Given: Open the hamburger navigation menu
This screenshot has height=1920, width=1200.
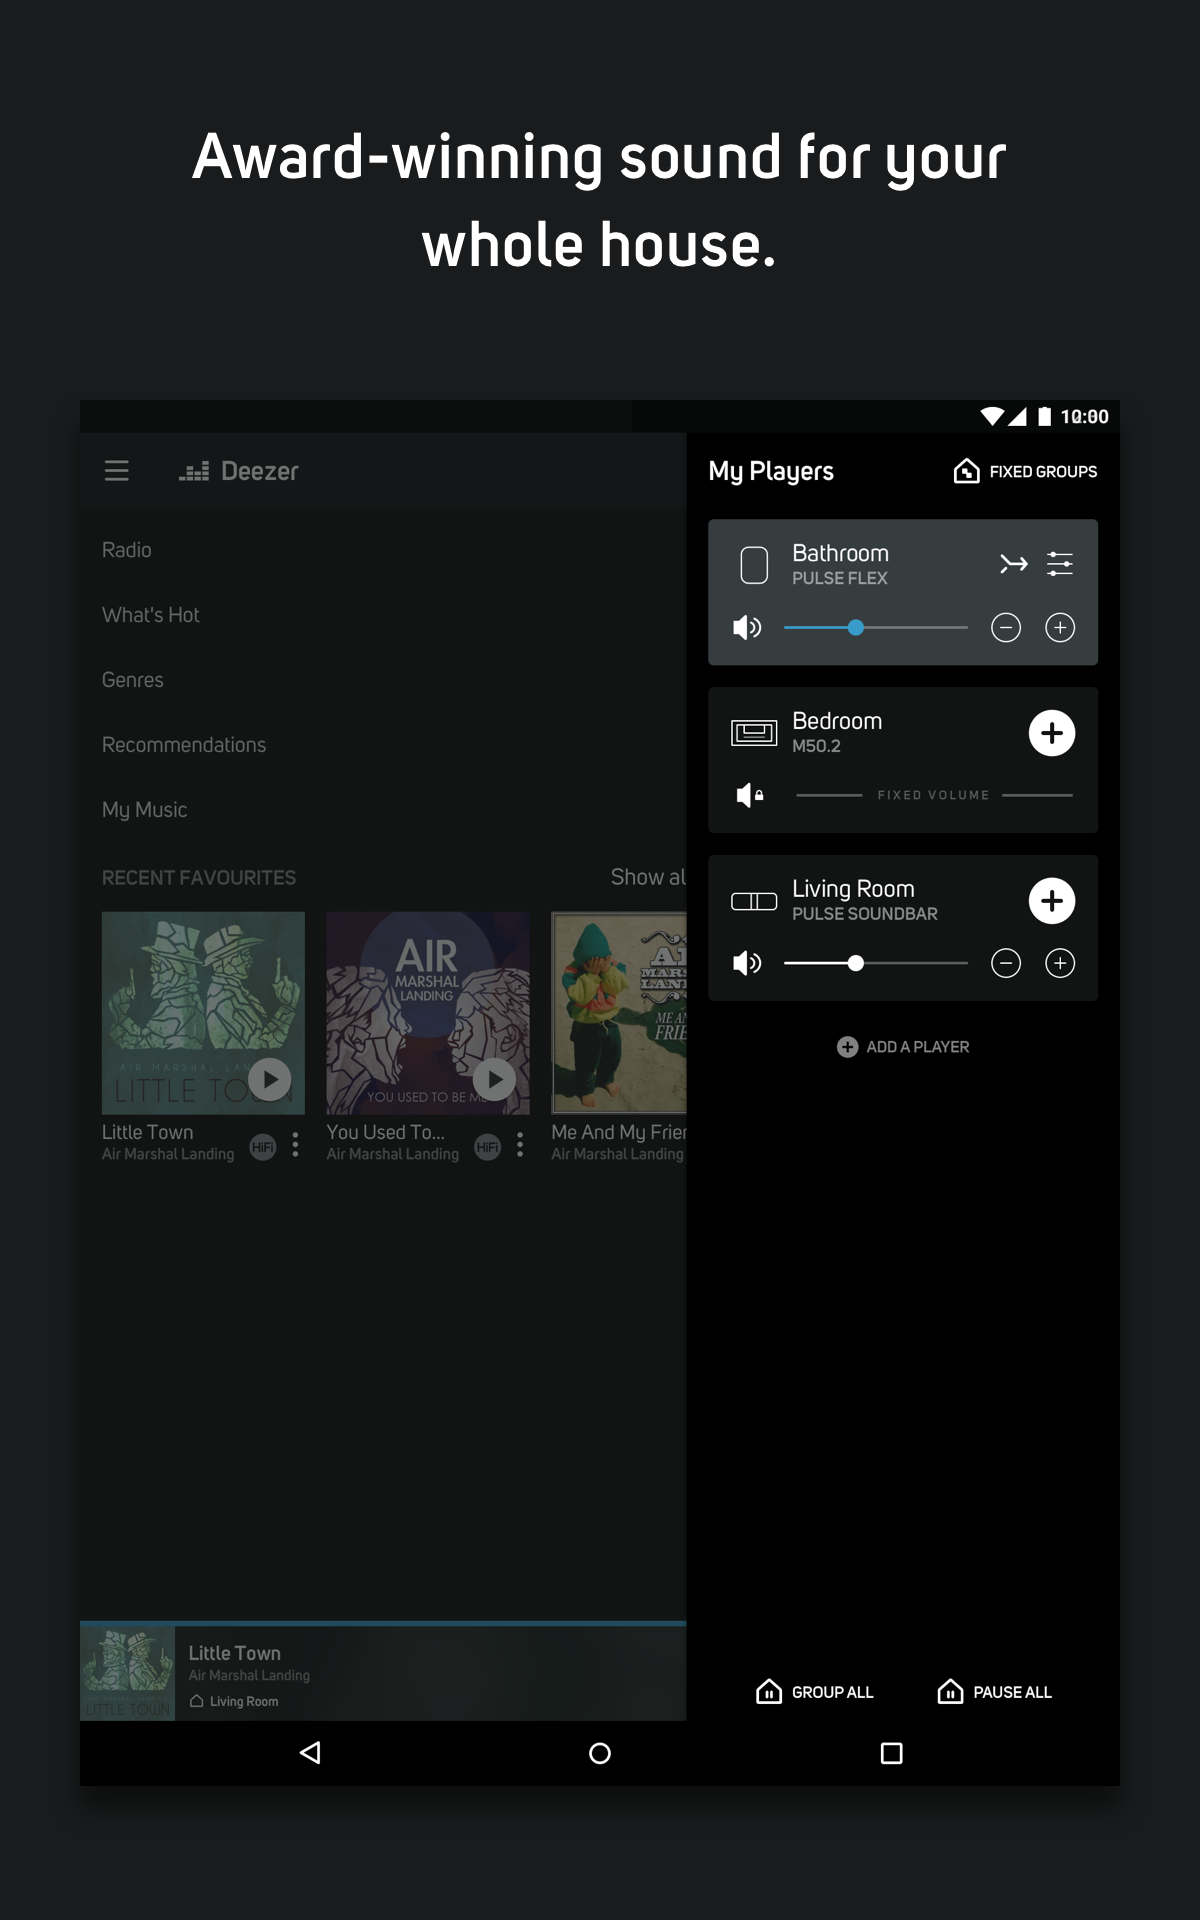Looking at the screenshot, I should 116,471.
